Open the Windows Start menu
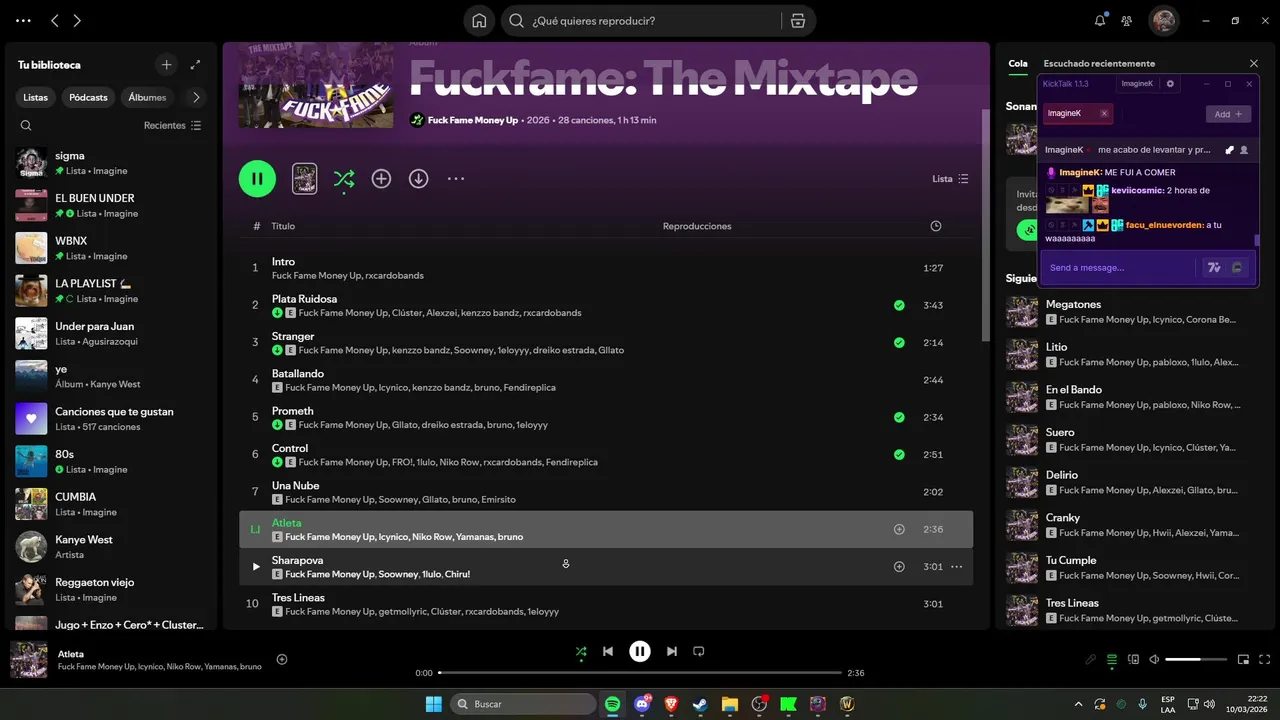This screenshot has width=1280, height=720. [434, 704]
